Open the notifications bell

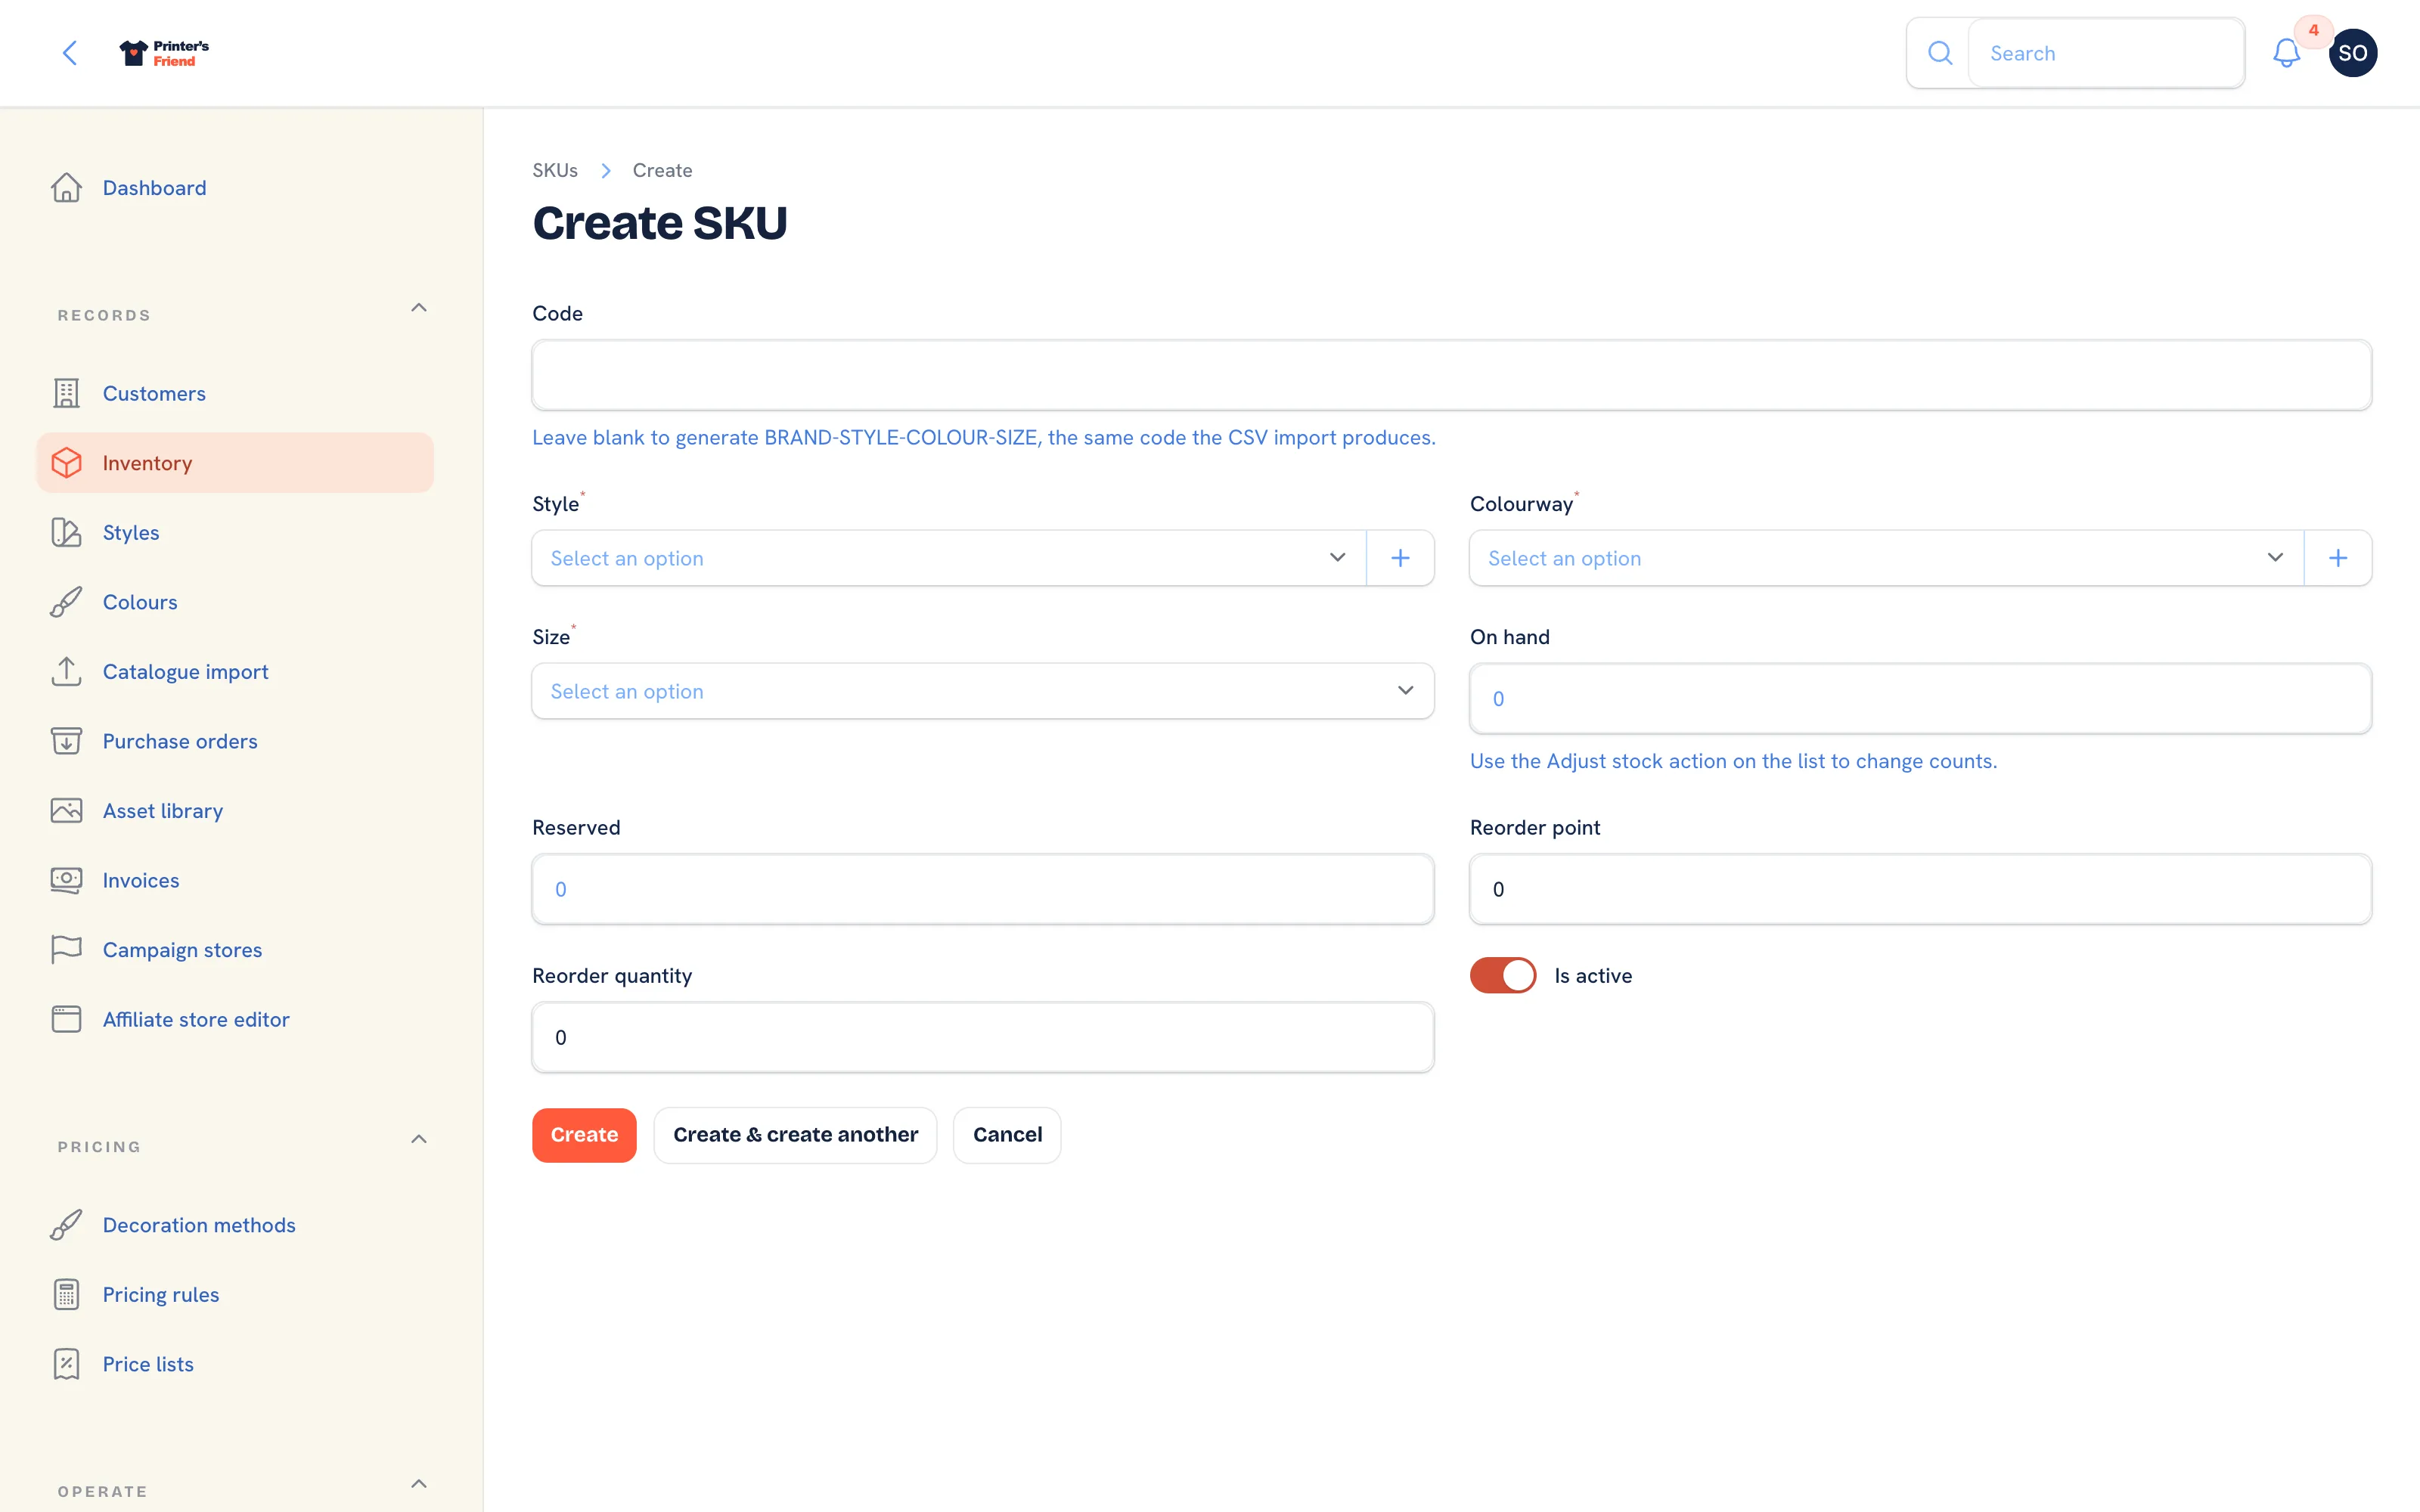(x=2286, y=53)
